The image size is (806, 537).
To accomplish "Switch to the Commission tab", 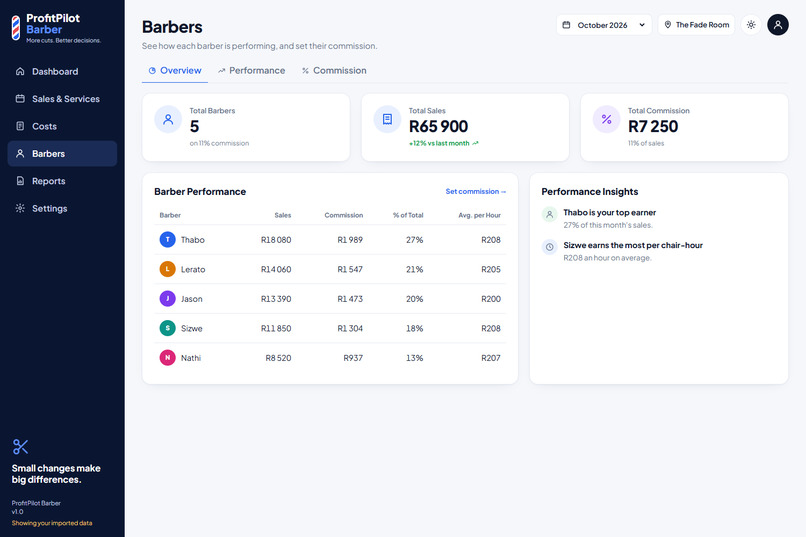I will [x=334, y=70].
